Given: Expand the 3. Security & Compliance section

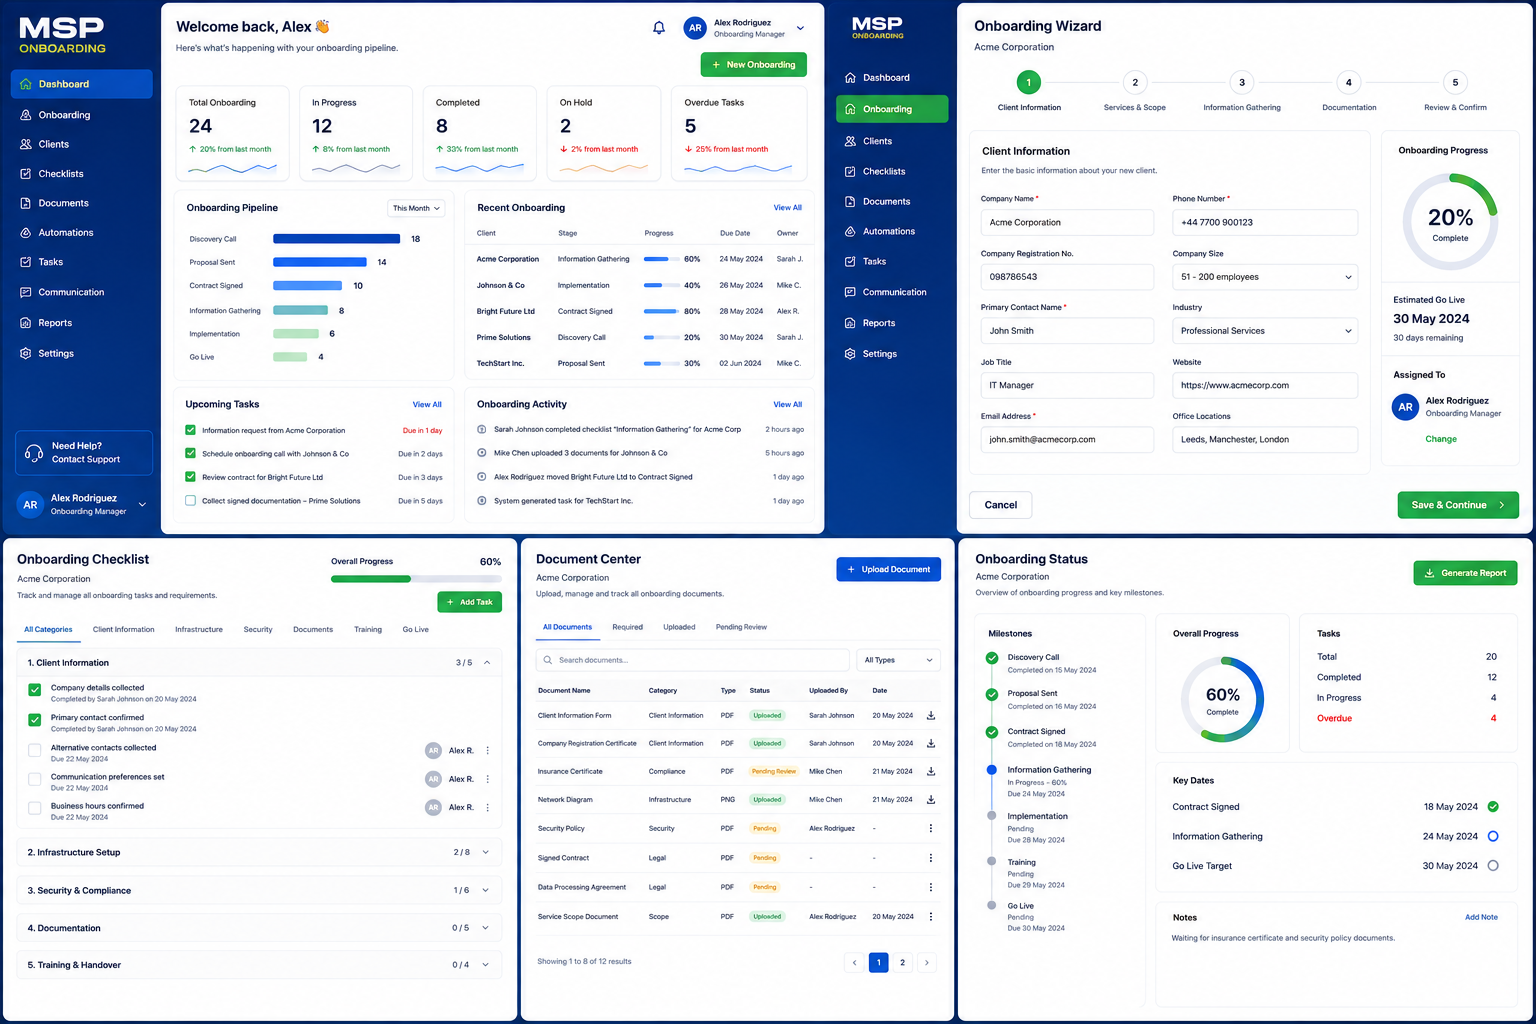Looking at the screenshot, I should (486, 890).
